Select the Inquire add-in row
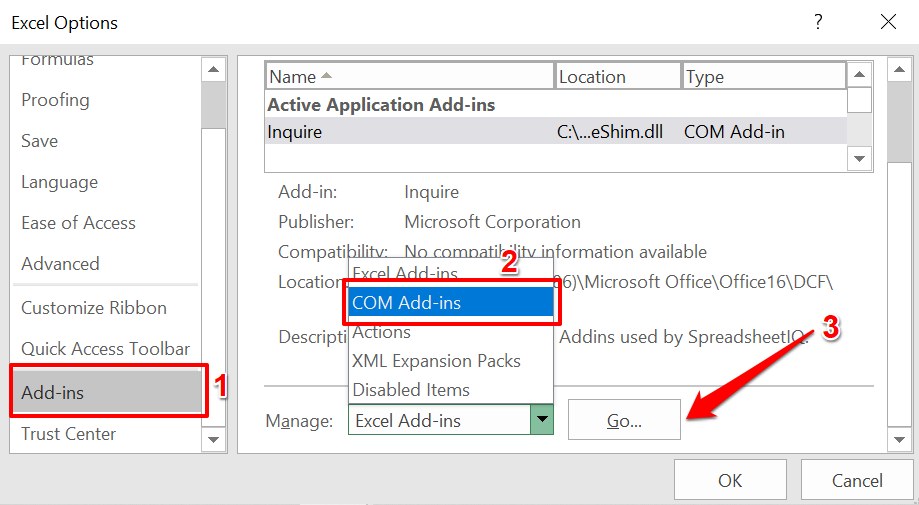The height and width of the screenshot is (505, 919). 555,131
